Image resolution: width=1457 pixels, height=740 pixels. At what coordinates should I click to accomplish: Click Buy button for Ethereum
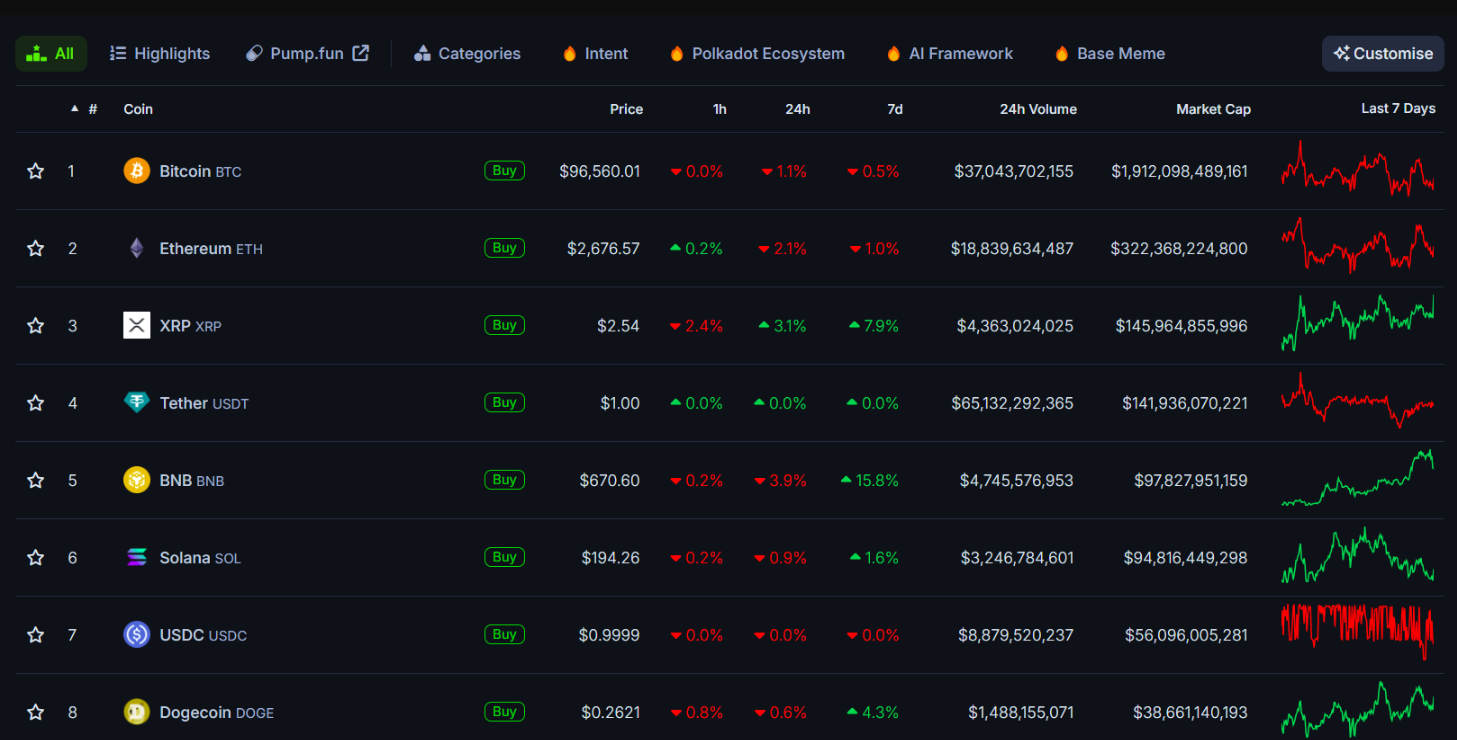click(505, 248)
